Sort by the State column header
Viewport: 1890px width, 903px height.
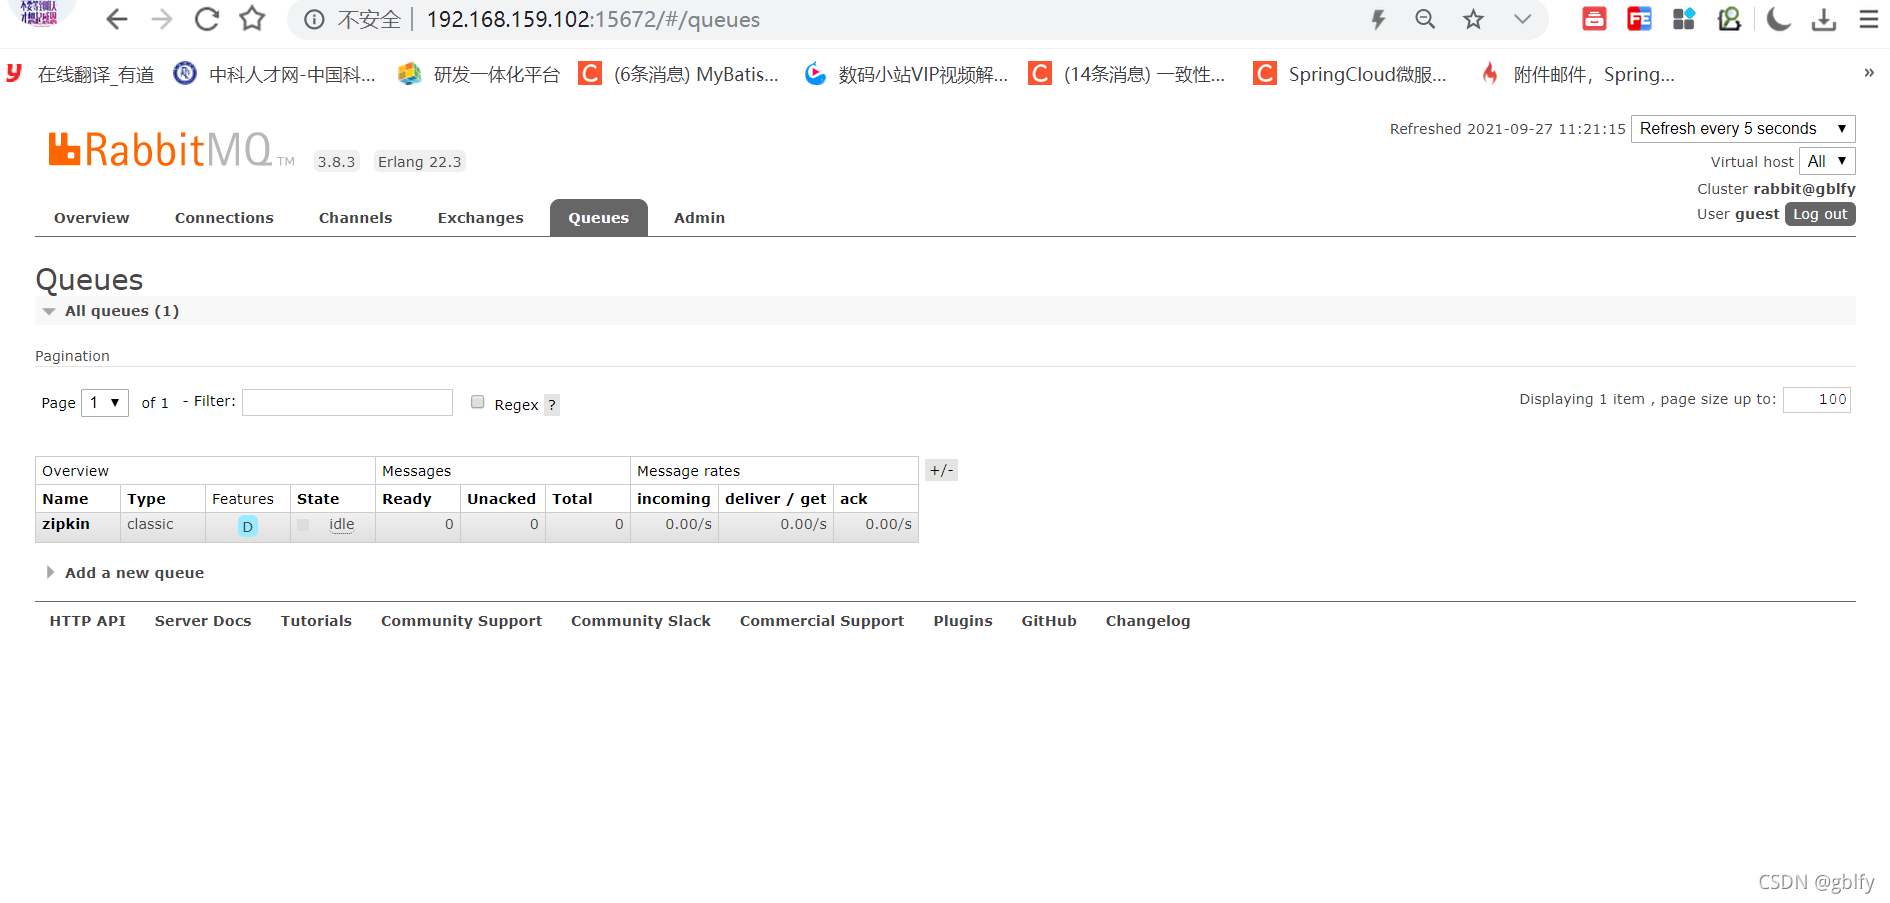point(318,499)
